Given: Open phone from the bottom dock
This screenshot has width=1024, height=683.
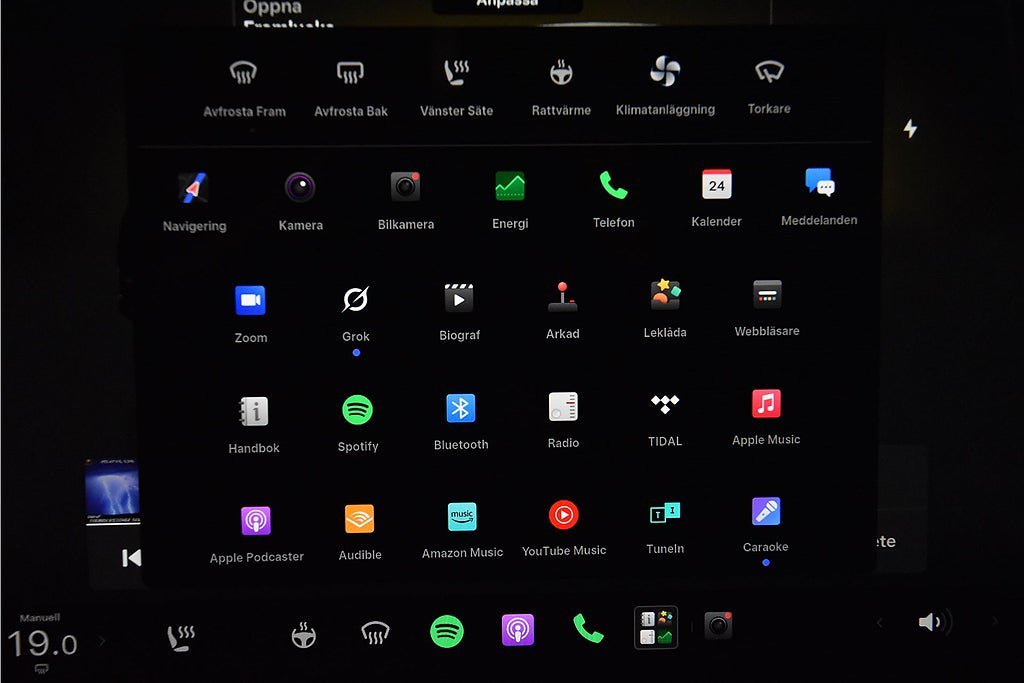Looking at the screenshot, I should point(588,628).
